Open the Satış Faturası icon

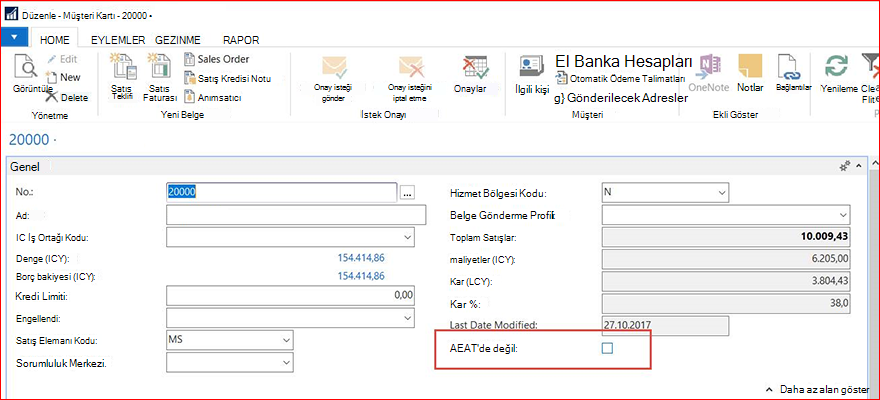pyautogui.click(x=159, y=66)
